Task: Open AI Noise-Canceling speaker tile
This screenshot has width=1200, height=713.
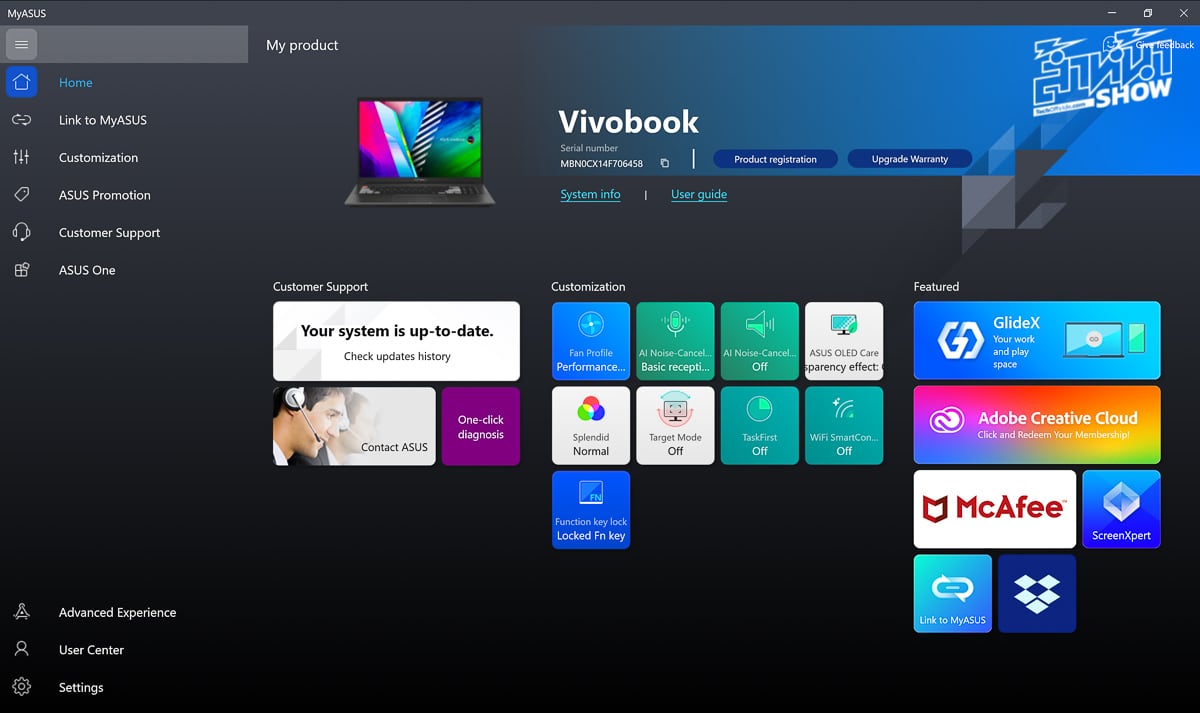Action: click(760, 341)
